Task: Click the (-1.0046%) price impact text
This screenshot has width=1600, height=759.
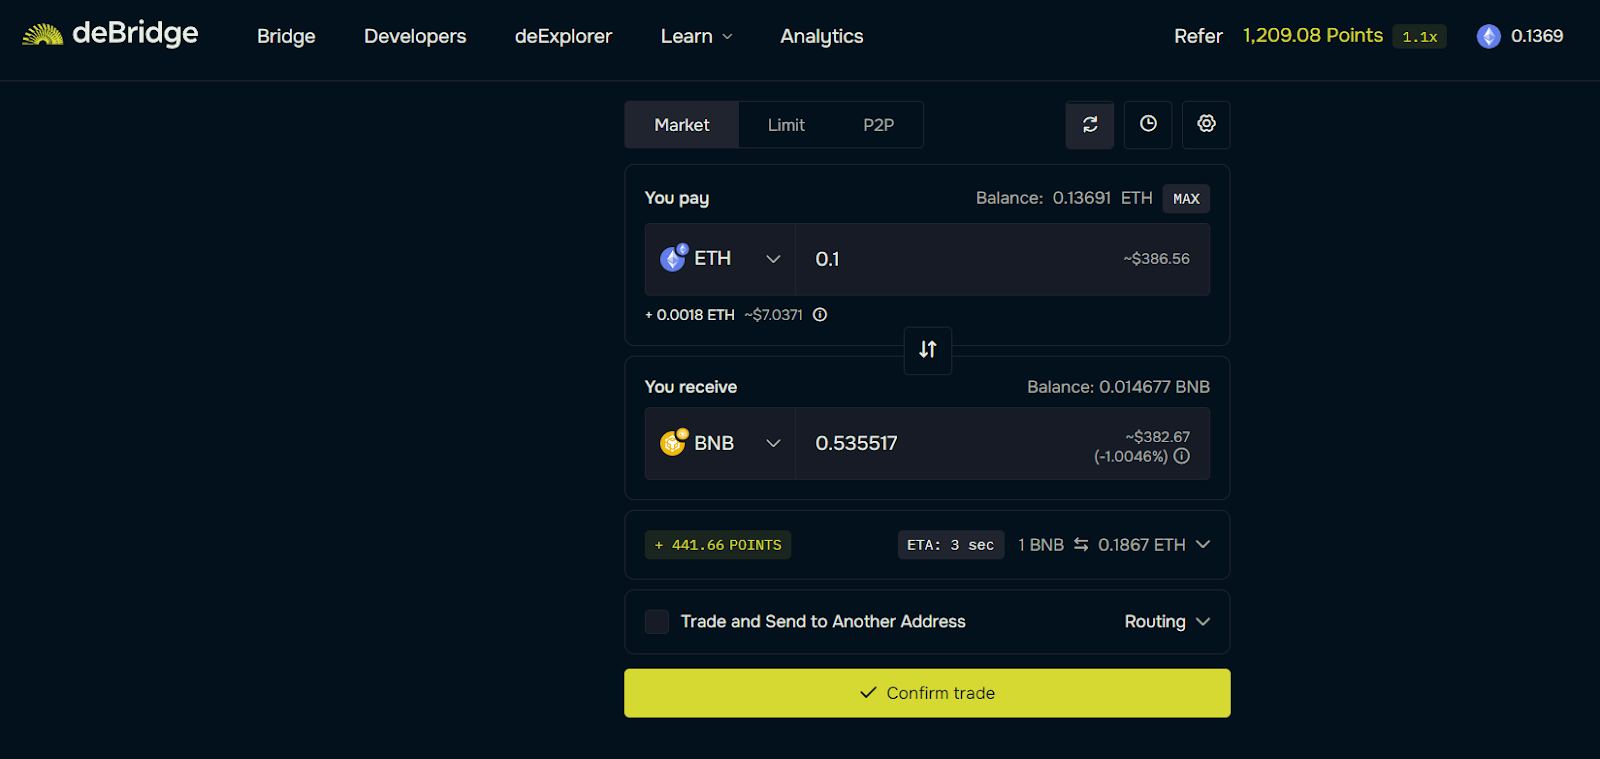Action: click(x=1131, y=456)
